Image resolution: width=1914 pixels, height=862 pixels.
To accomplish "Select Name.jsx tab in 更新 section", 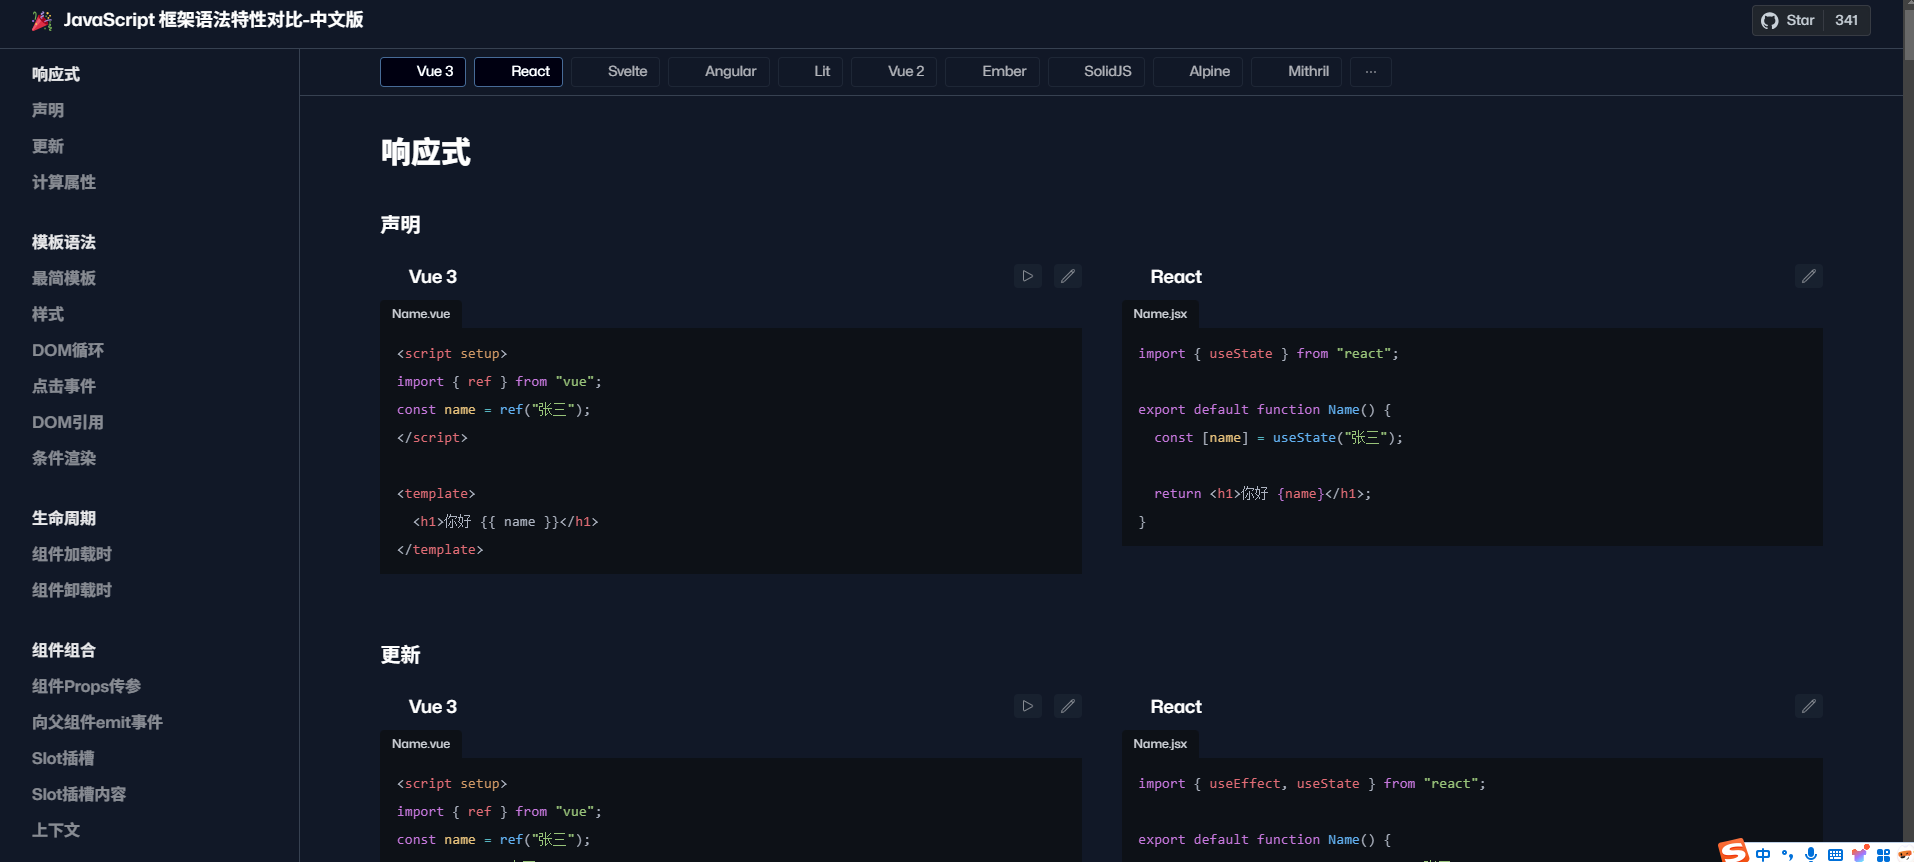I will click(1160, 744).
